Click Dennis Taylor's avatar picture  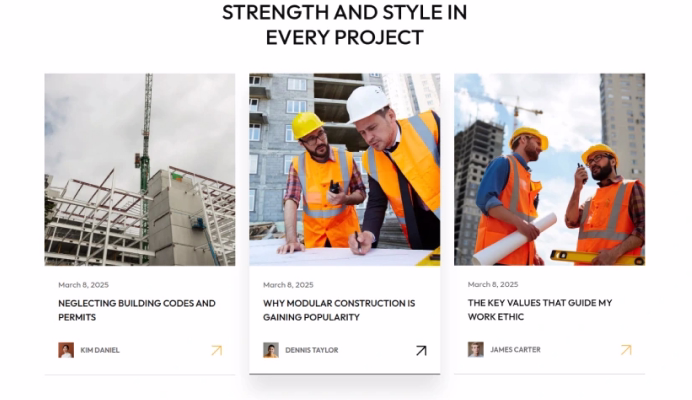[271, 350]
